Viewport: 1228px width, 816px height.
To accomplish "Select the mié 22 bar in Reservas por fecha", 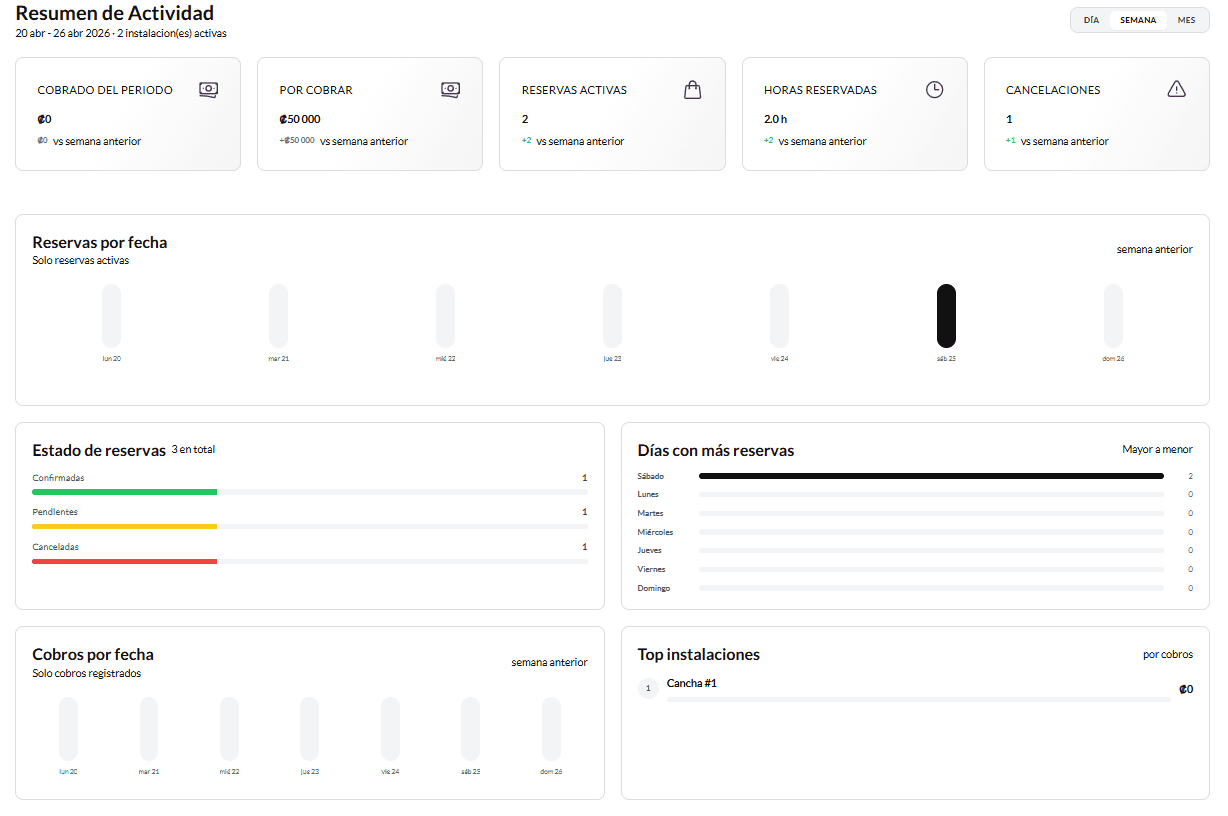I will tap(445, 316).
